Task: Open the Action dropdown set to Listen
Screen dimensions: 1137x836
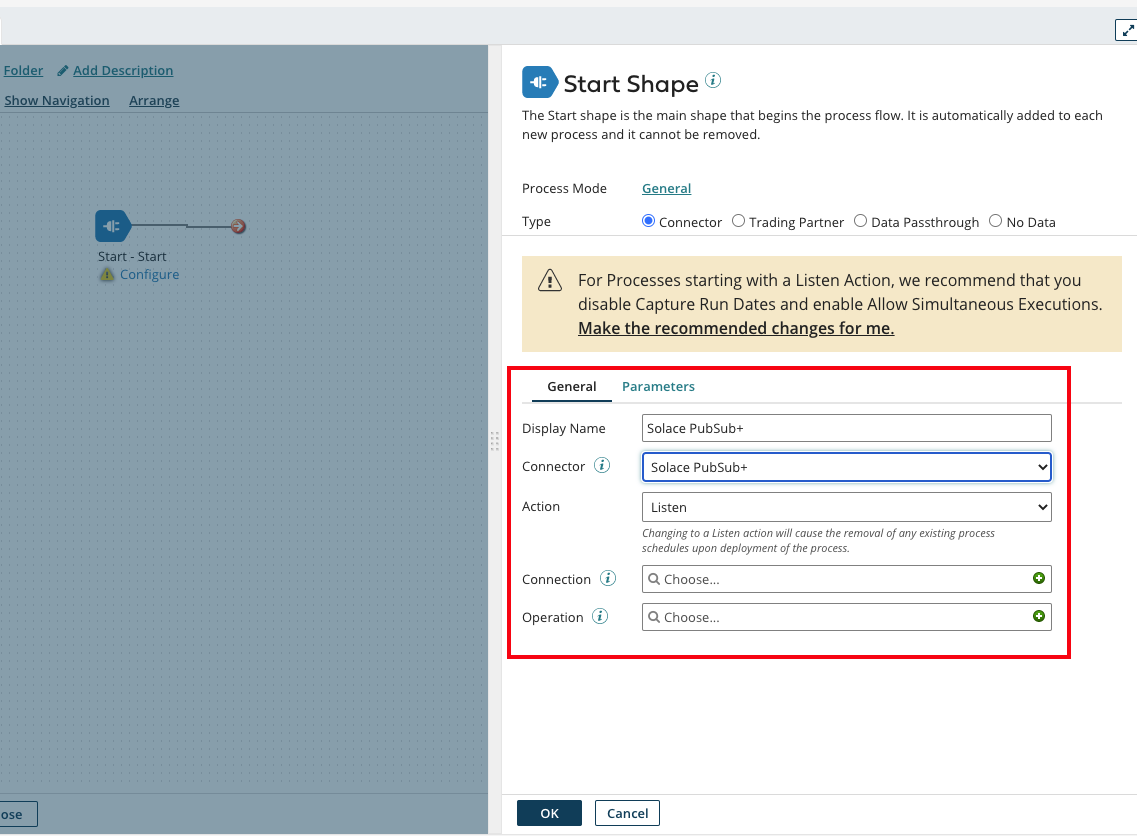Action: point(846,507)
